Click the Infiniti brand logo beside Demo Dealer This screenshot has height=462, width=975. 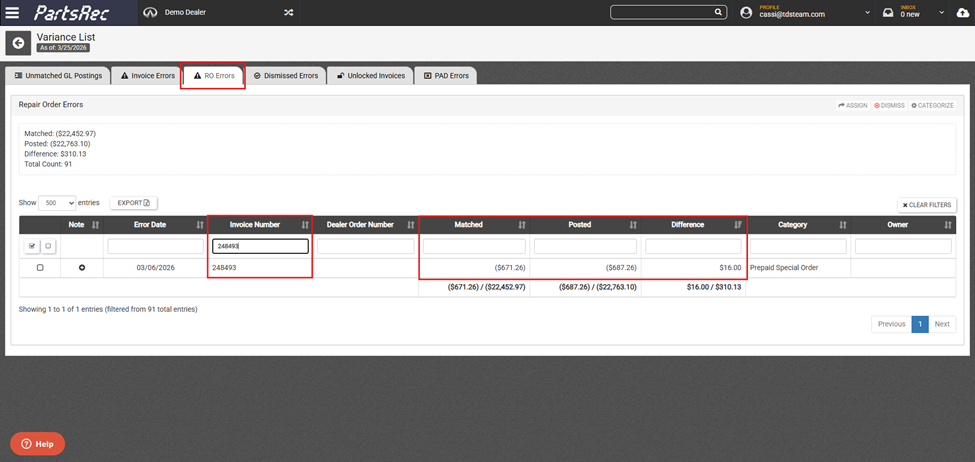tap(149, 12)
